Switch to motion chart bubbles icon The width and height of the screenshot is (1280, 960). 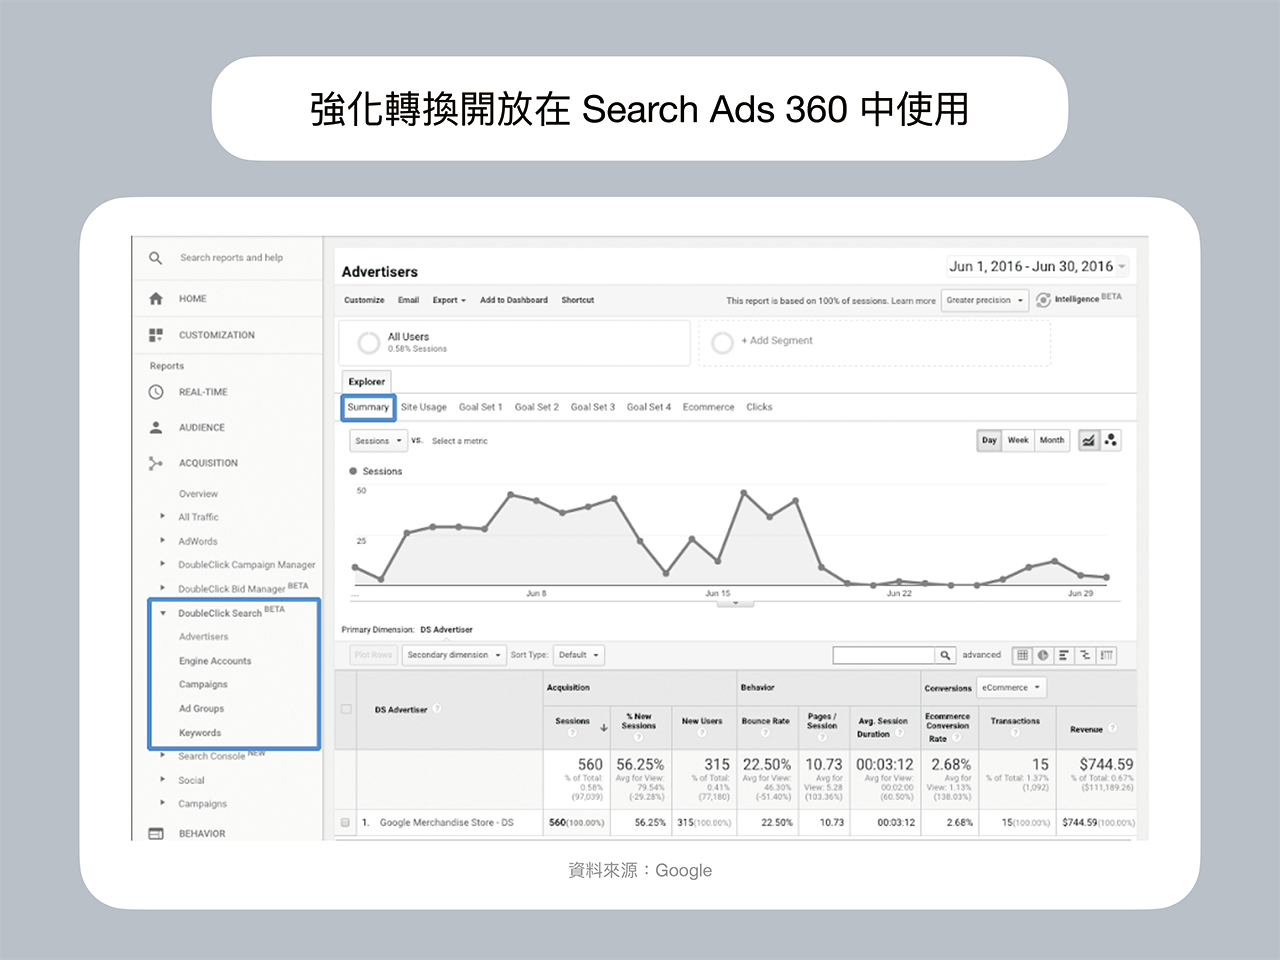pos(1110,440)
